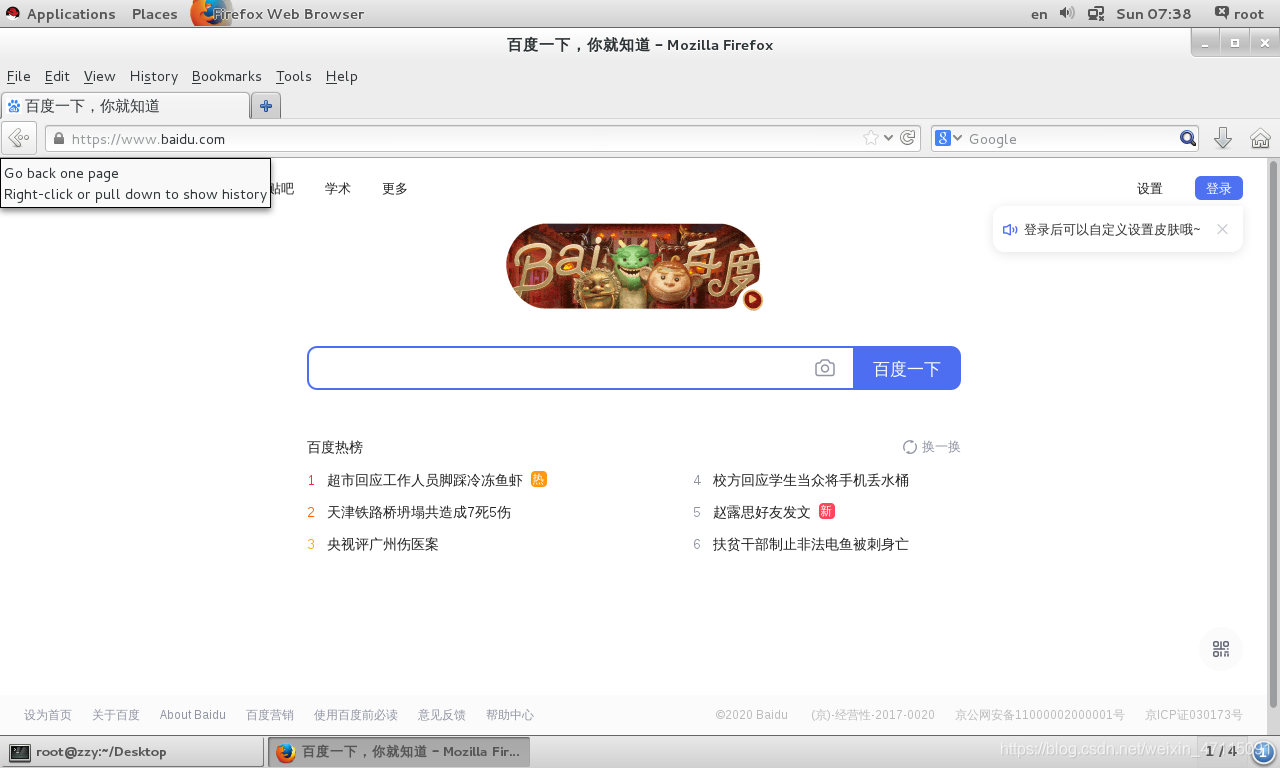Screen dimensions: 1280x768
Task: Click the volume icon in top panel
Action: pos(1067,13)
